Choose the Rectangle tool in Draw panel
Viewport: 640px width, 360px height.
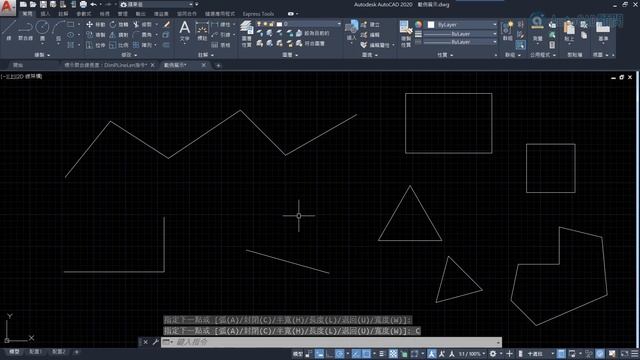pyautogui.click(x=71, y=24)
